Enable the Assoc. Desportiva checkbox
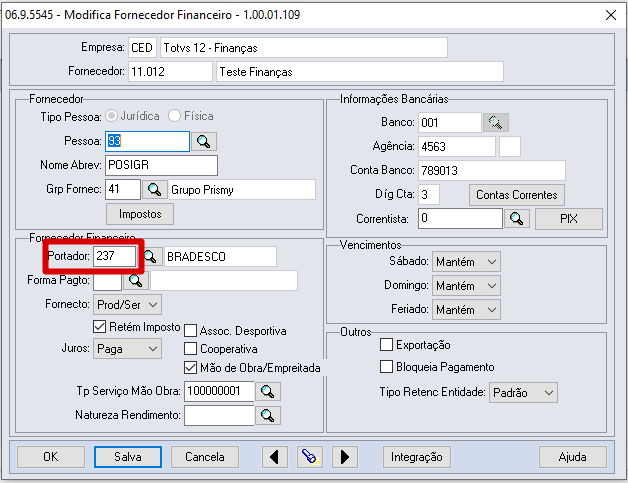The image size is (628, 483). coord(191,331)
